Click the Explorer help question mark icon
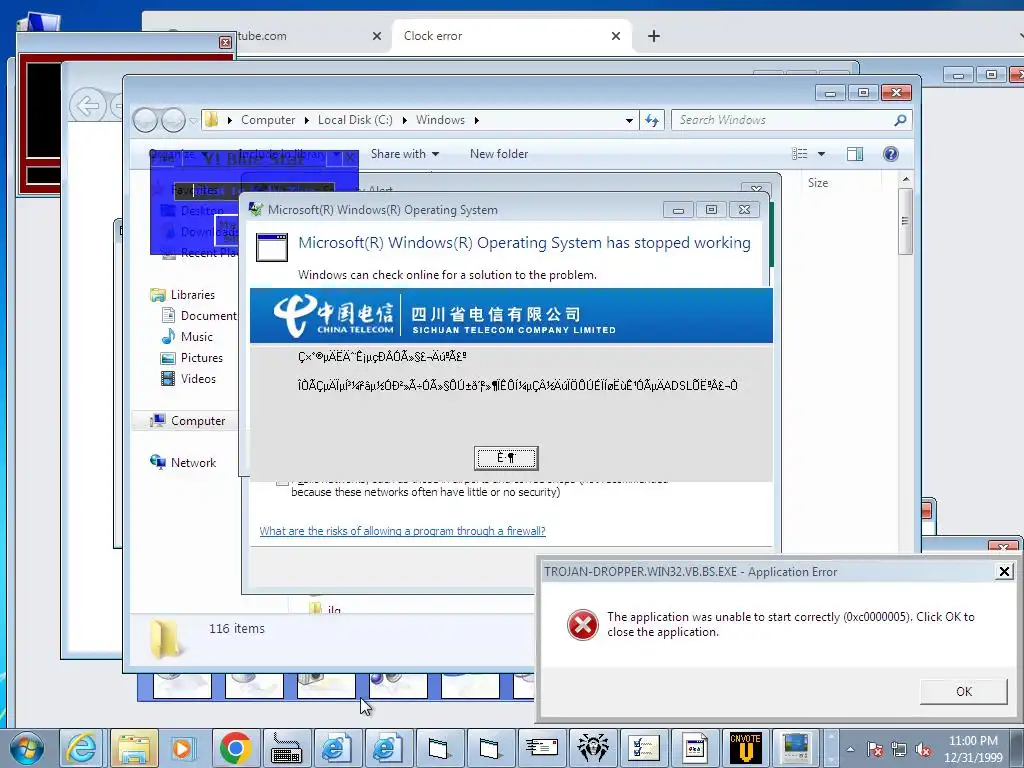This screenshot has height=768, width=1024. 890,154
